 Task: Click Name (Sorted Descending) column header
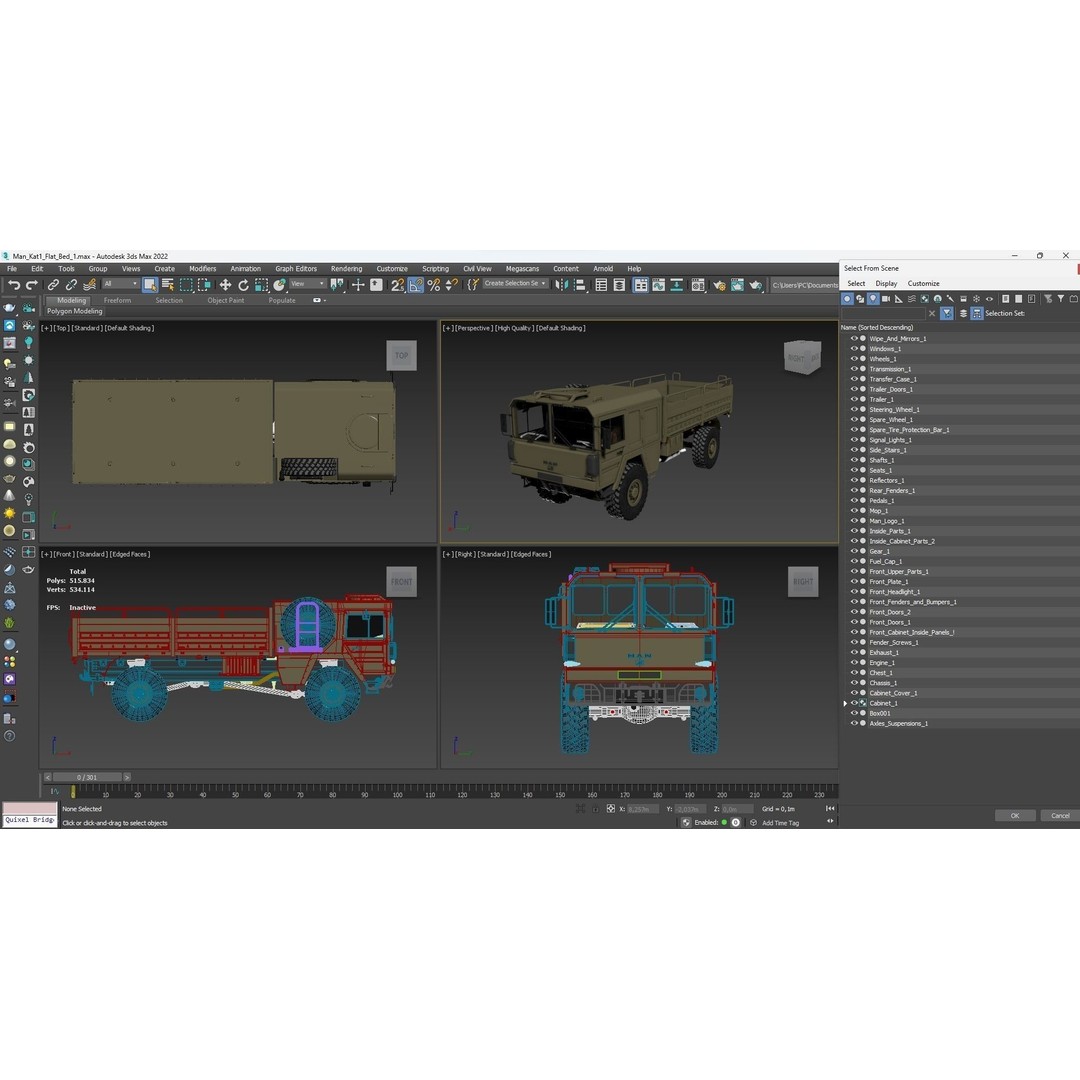(x=877, y=327)
